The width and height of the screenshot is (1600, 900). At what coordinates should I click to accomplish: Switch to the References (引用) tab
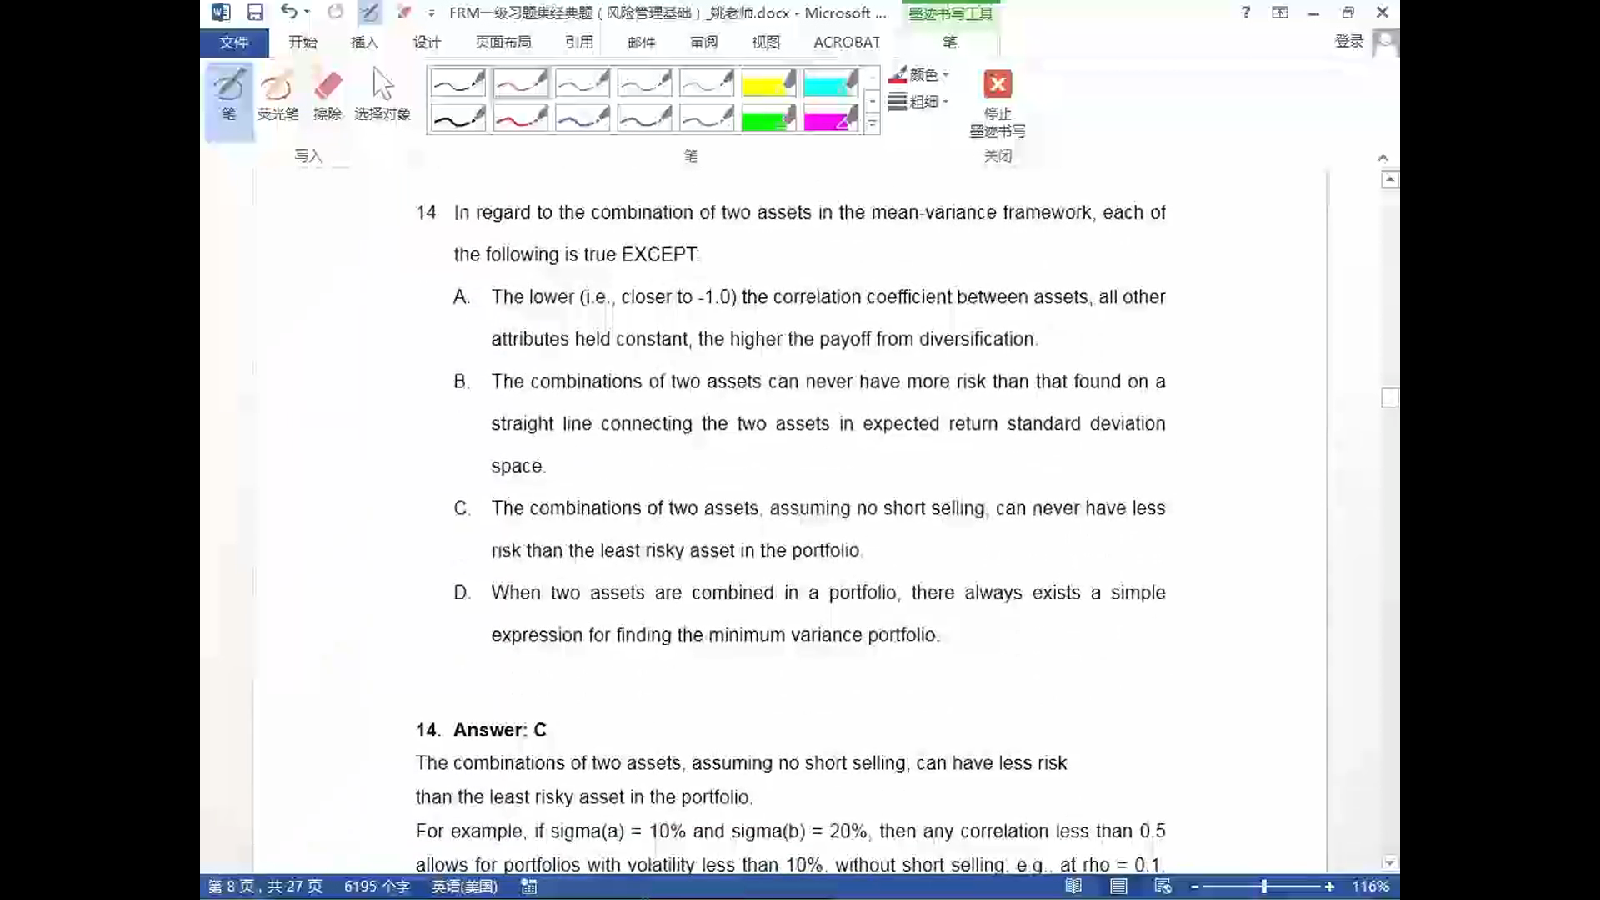(x=579, y=42)
